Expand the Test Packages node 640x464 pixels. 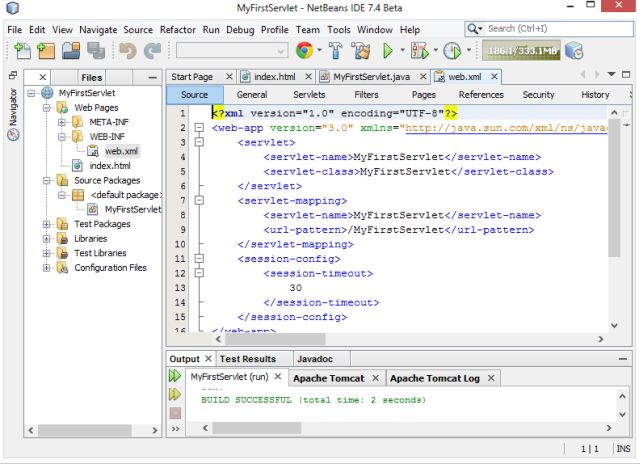[x=47, y=224]
